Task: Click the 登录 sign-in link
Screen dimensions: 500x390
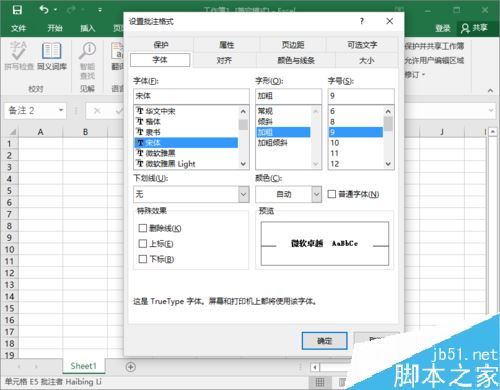Action: click(x=443, y=28)
